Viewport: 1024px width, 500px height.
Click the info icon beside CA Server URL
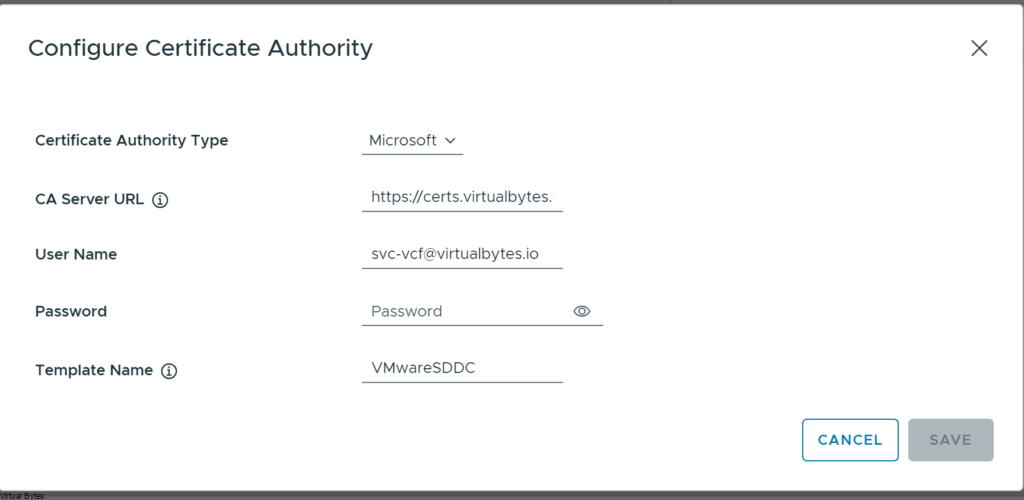[x=160, y=199]
